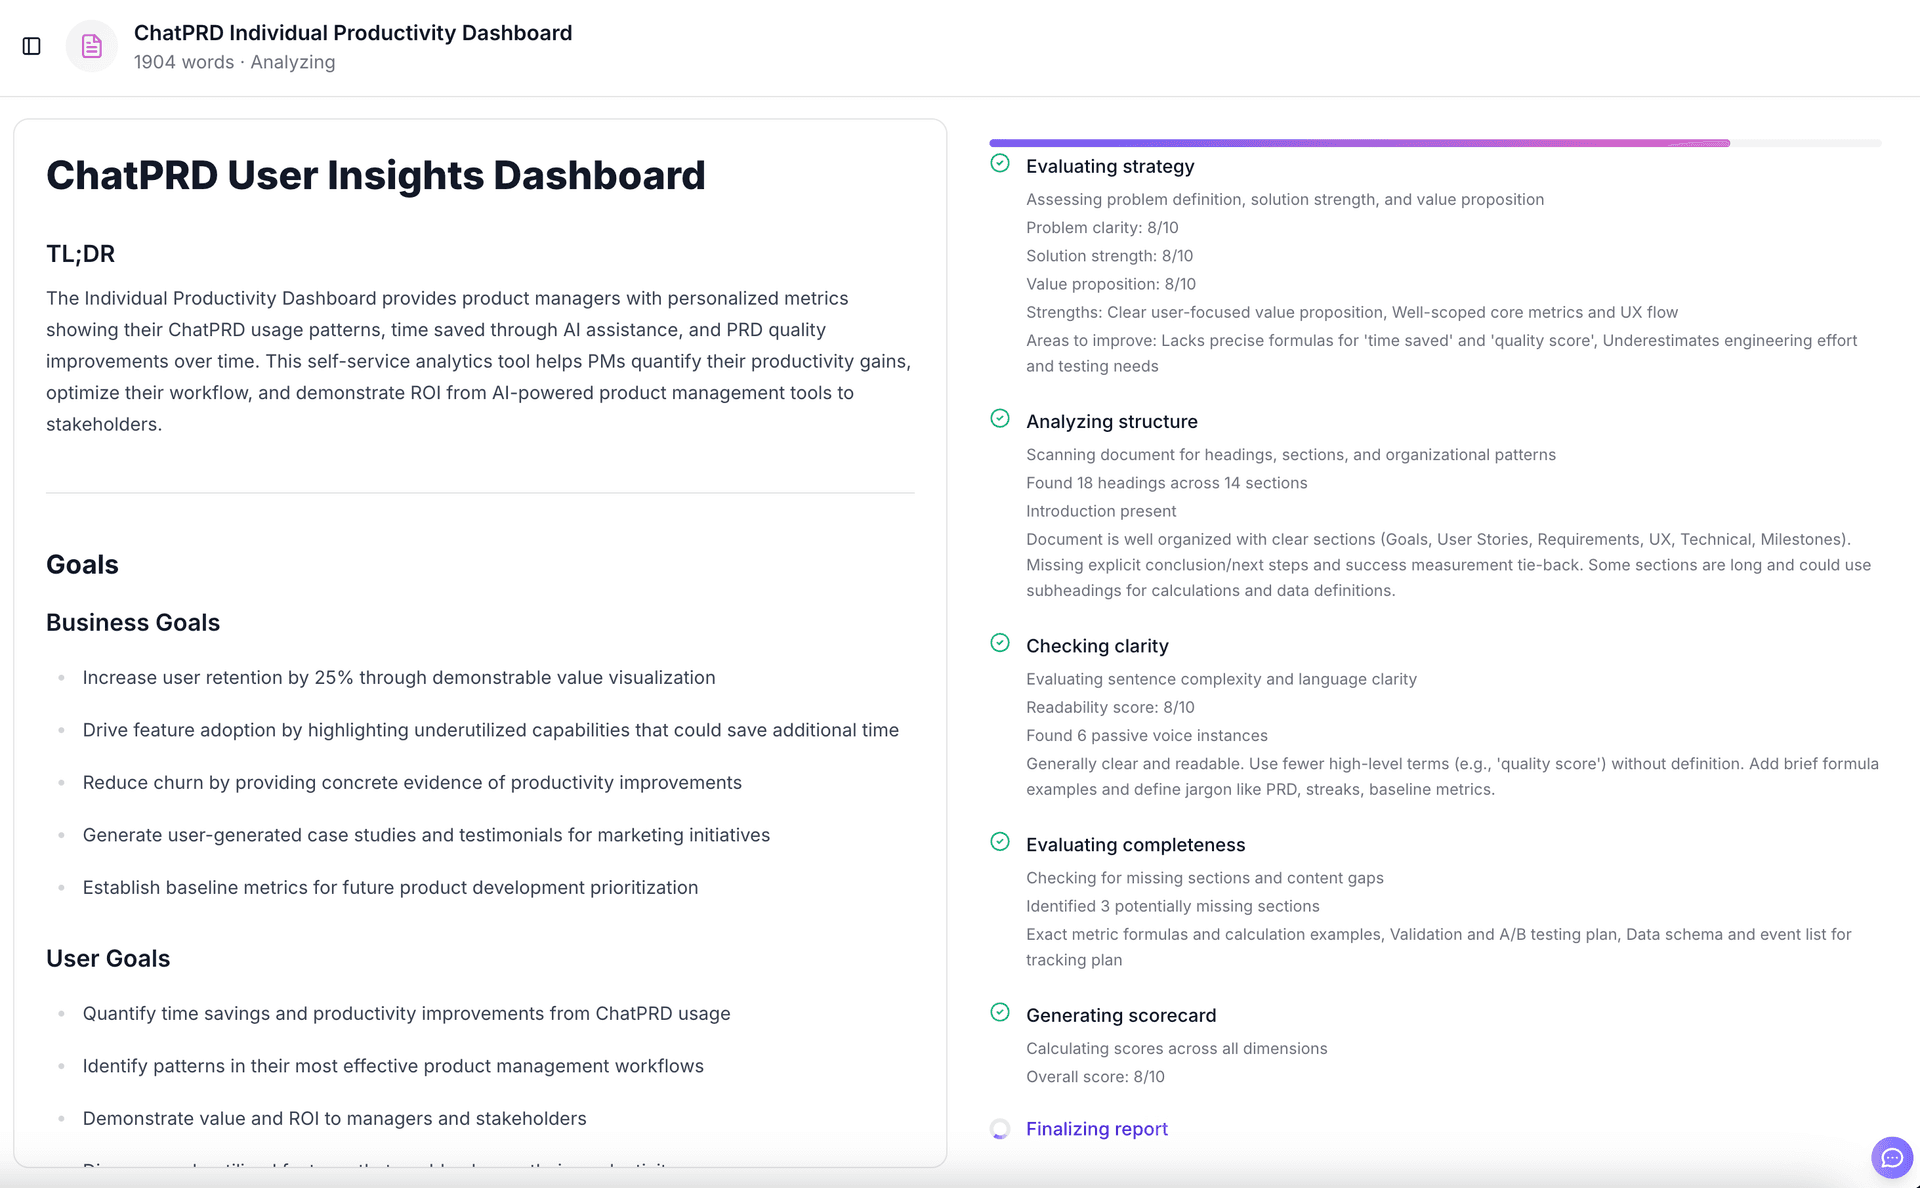Click the check icon beside Evaluating strategy
Screen dimensions: 1920x1188
coord(1000,163)
